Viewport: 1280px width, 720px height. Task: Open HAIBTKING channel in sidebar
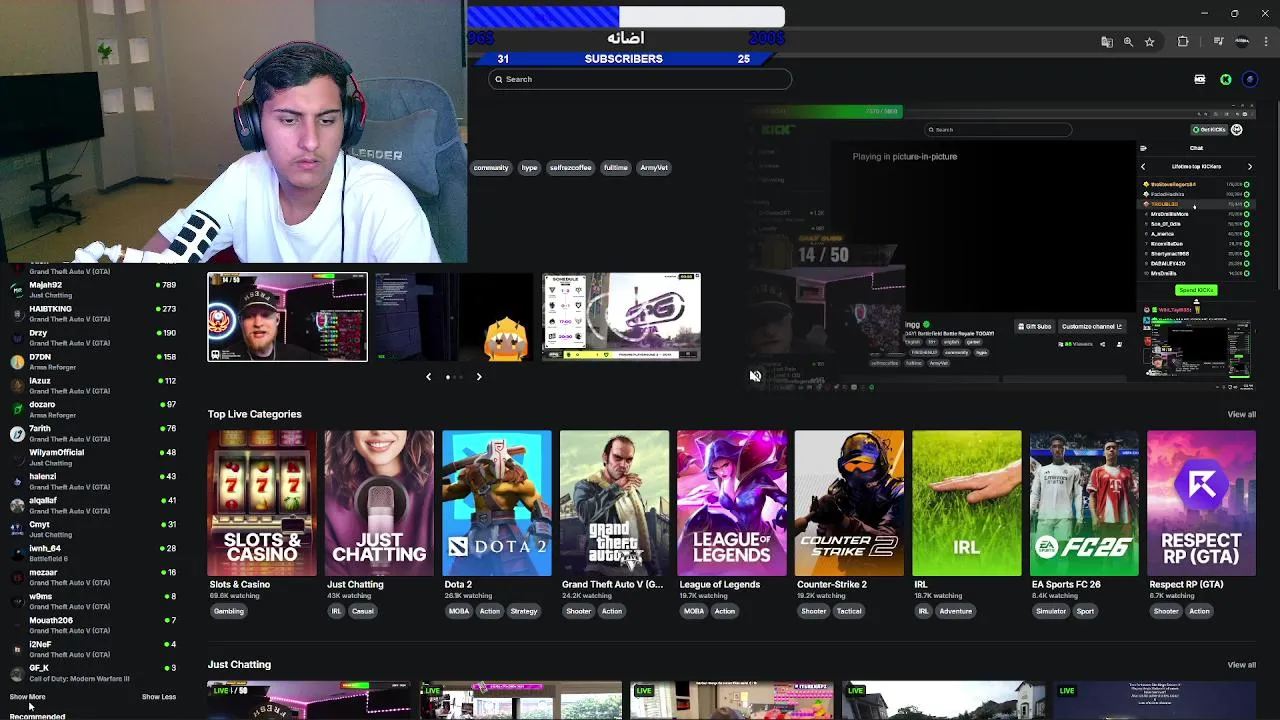(x=92, y=313)
